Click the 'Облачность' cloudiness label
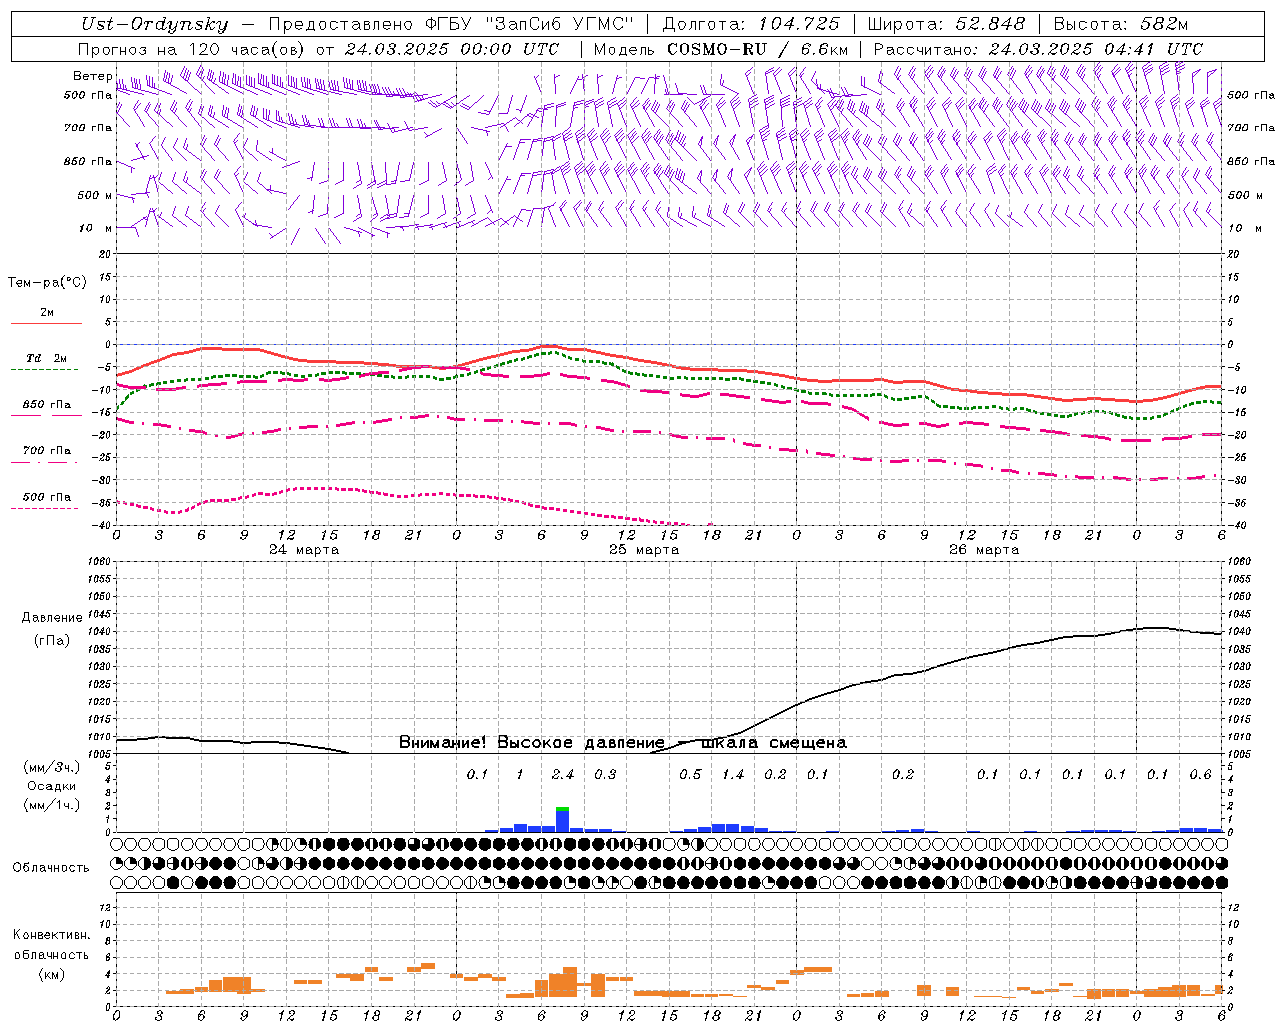The height and width of the screenshot is (1024, 1280). (51, 867)
